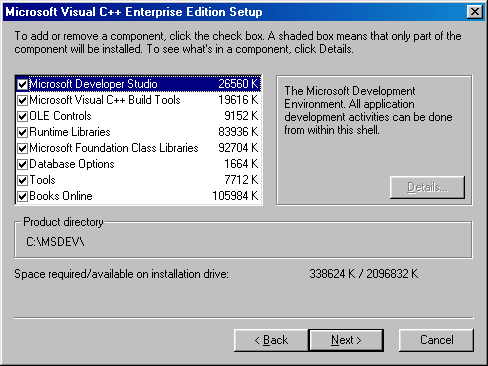Click the C:\MSDEV\ product directory path
This screenshot has height=366, width=488.
(55, 242)
